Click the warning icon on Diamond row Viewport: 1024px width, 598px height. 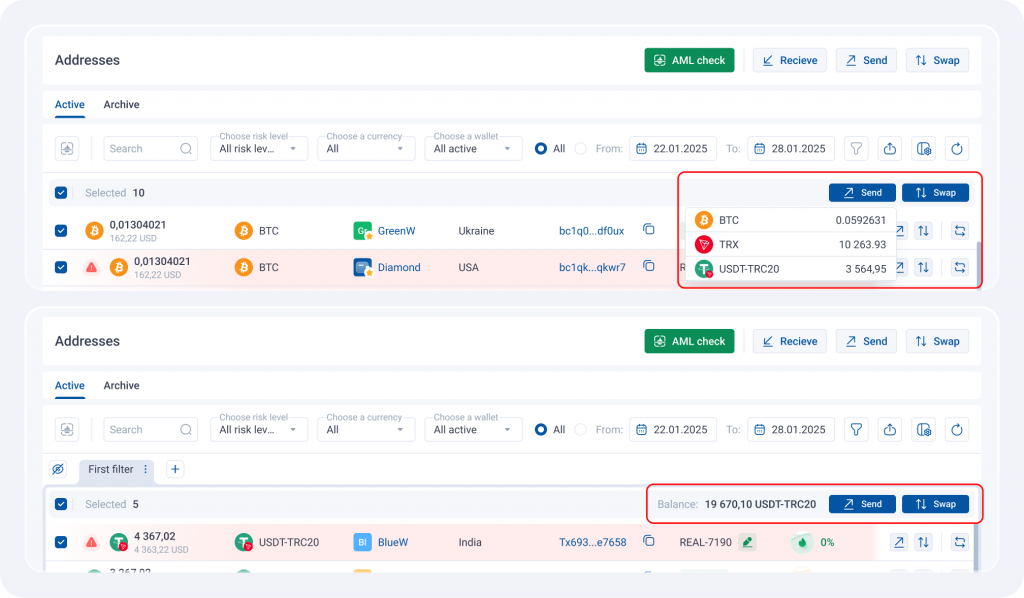[91, 268]
